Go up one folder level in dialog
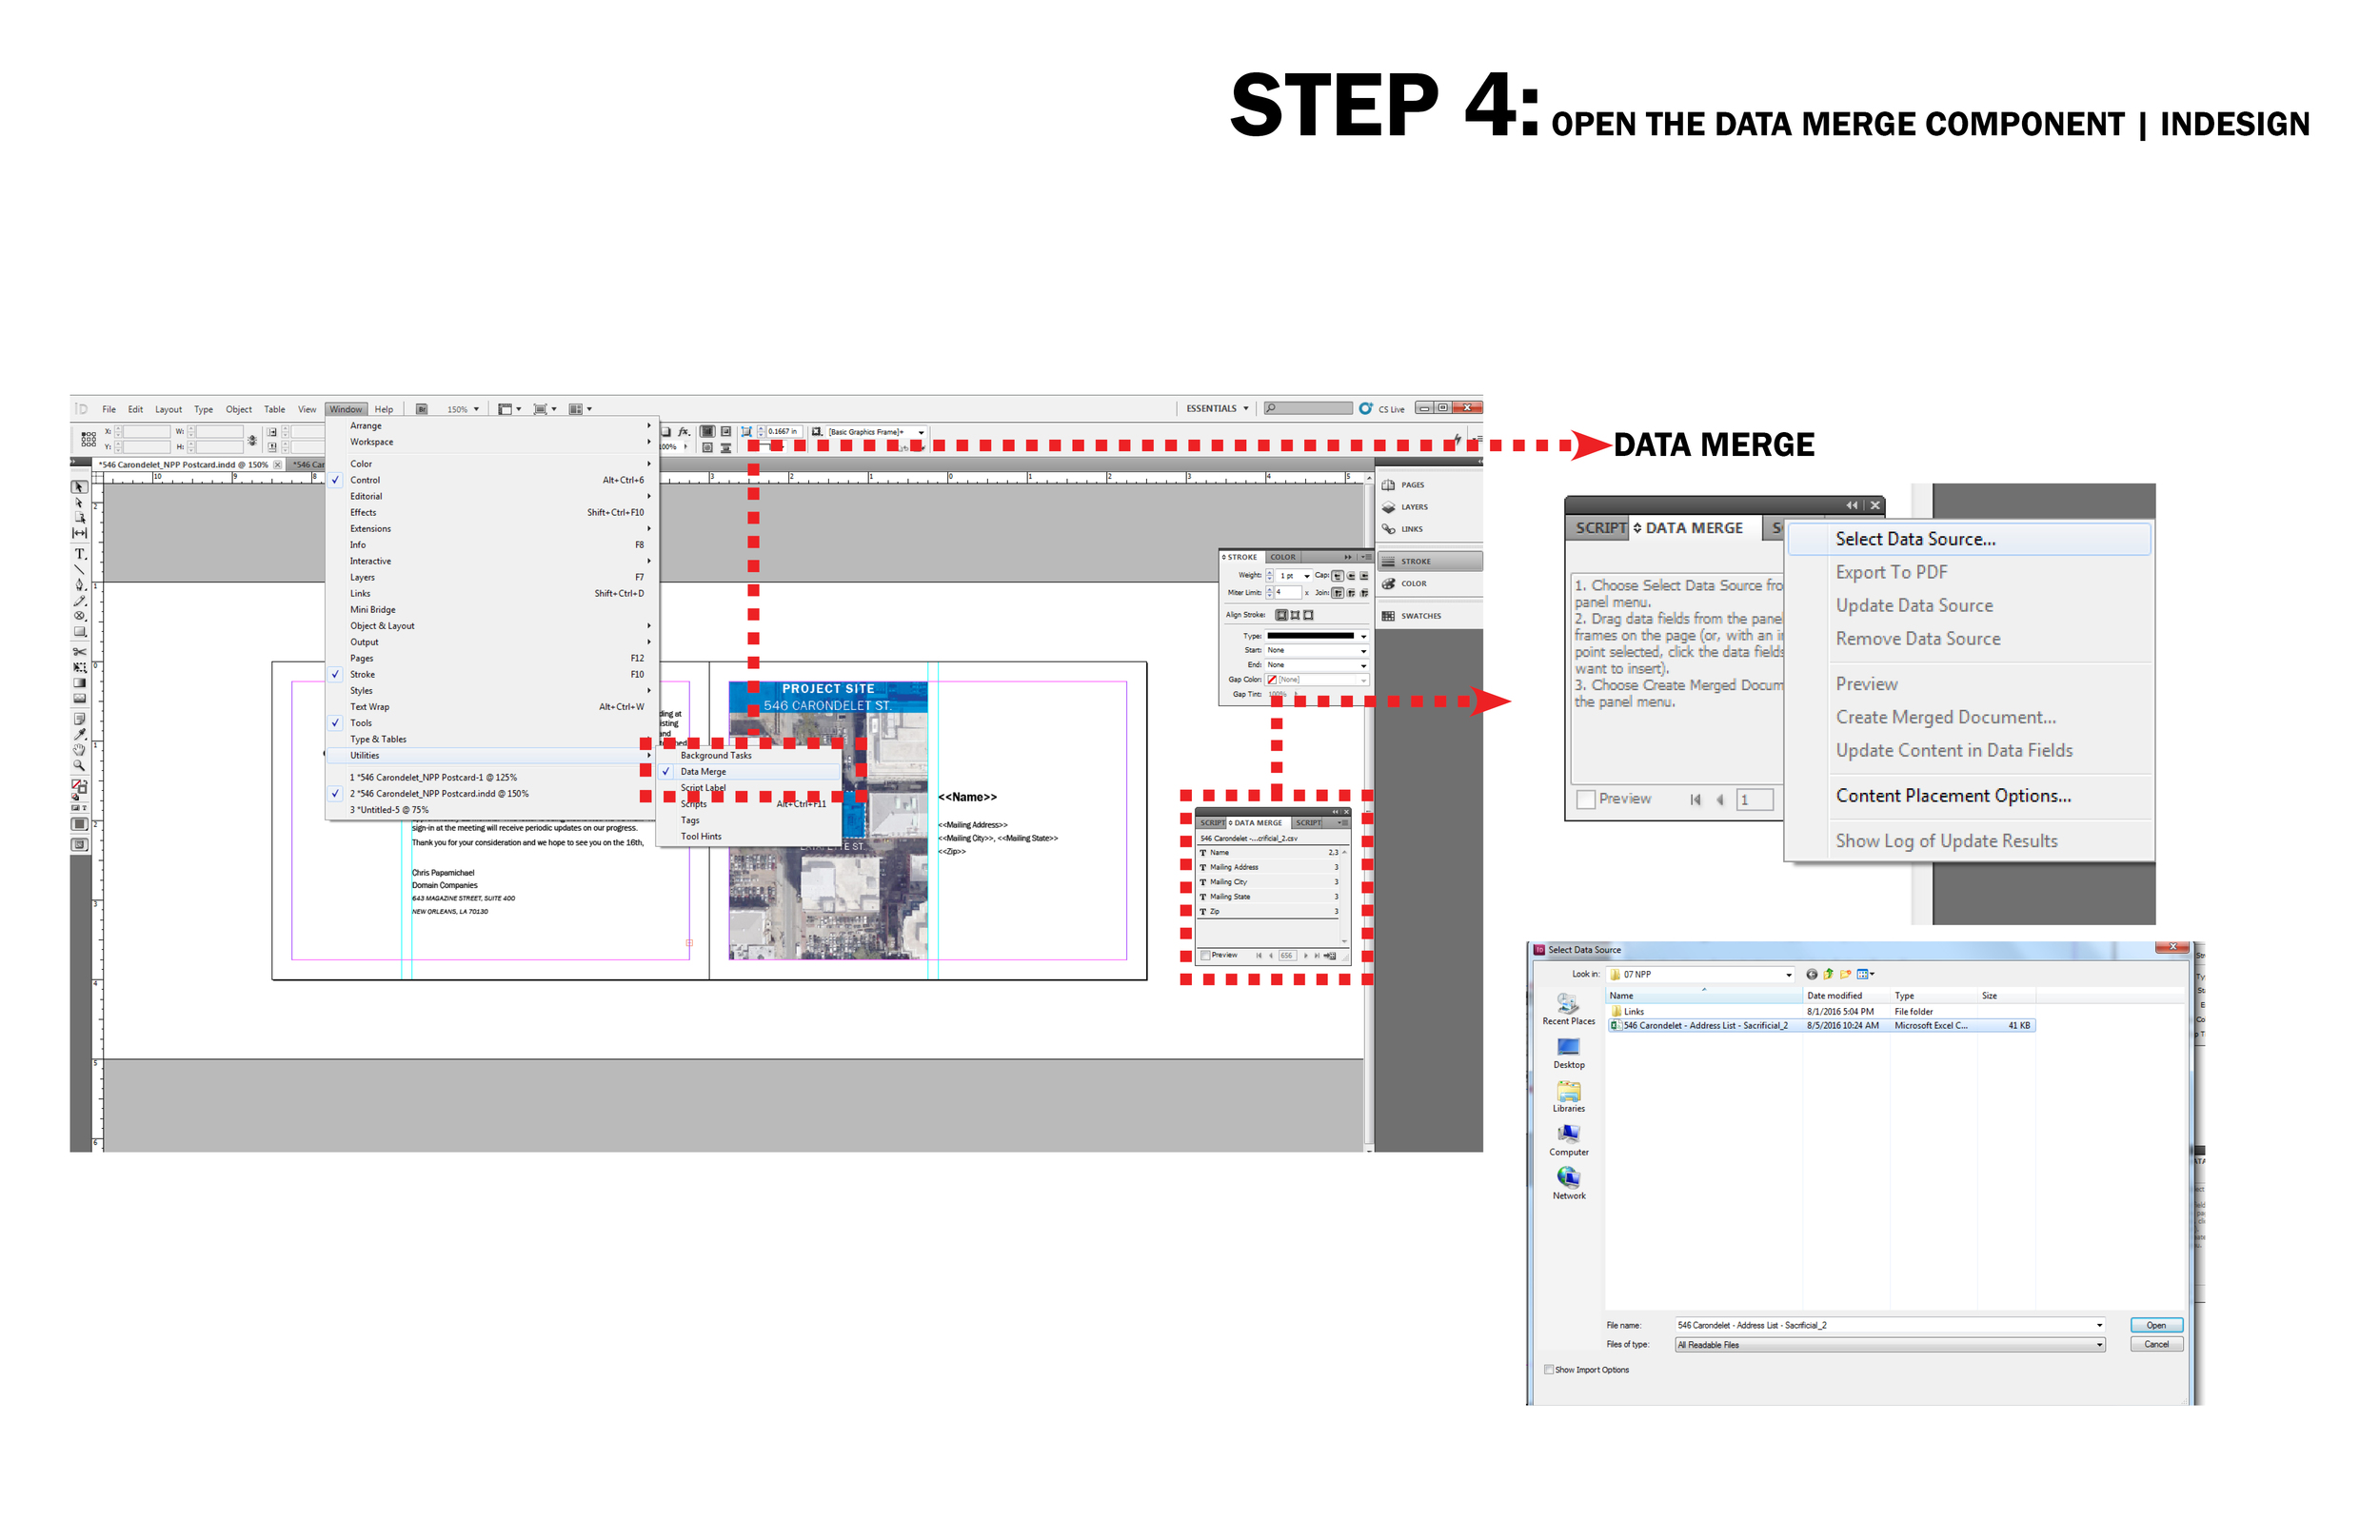 tap(1829, 974)
